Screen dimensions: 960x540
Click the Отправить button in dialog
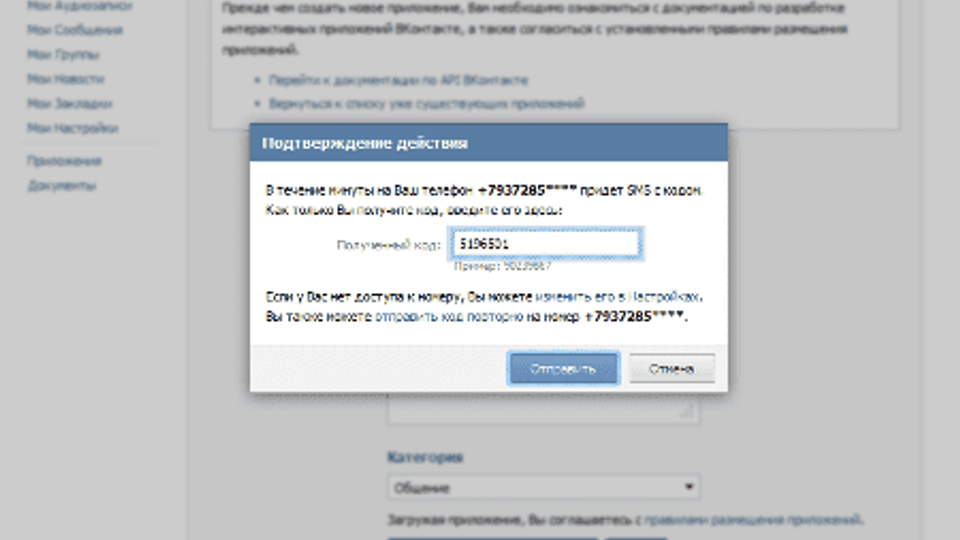(563, 369)
